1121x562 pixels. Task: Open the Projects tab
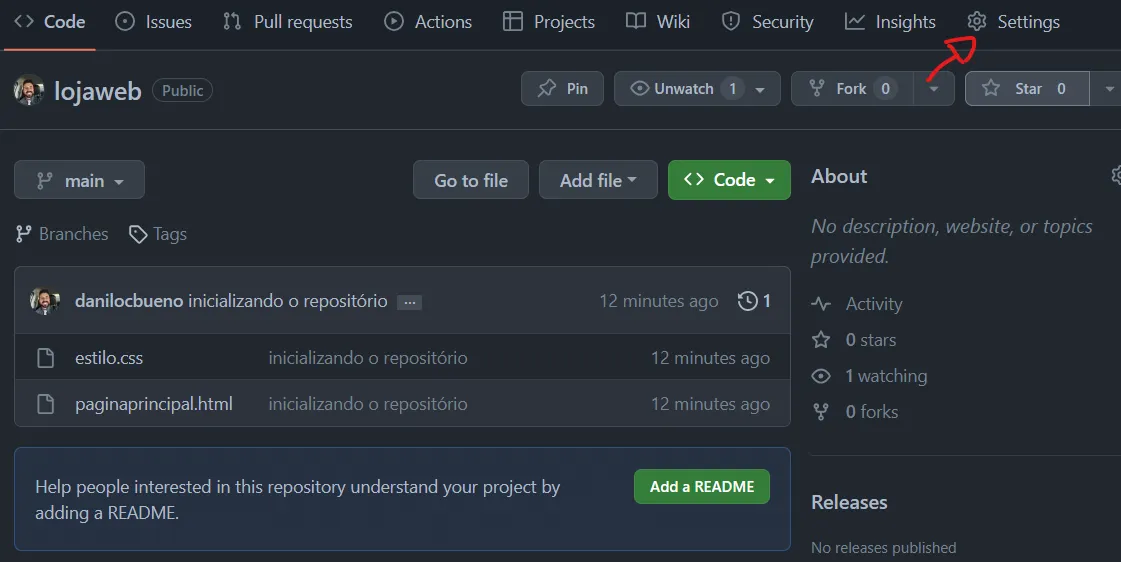click(548, 22)
